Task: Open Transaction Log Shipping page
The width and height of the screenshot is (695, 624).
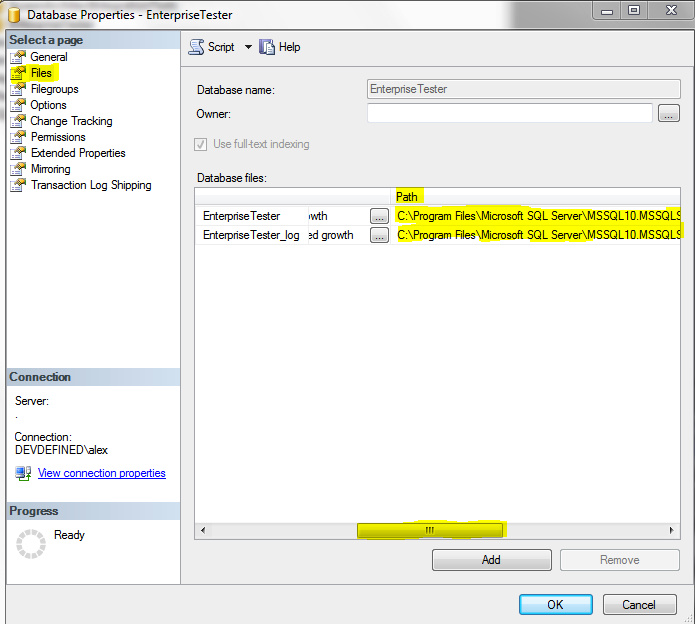Action: 90,185
